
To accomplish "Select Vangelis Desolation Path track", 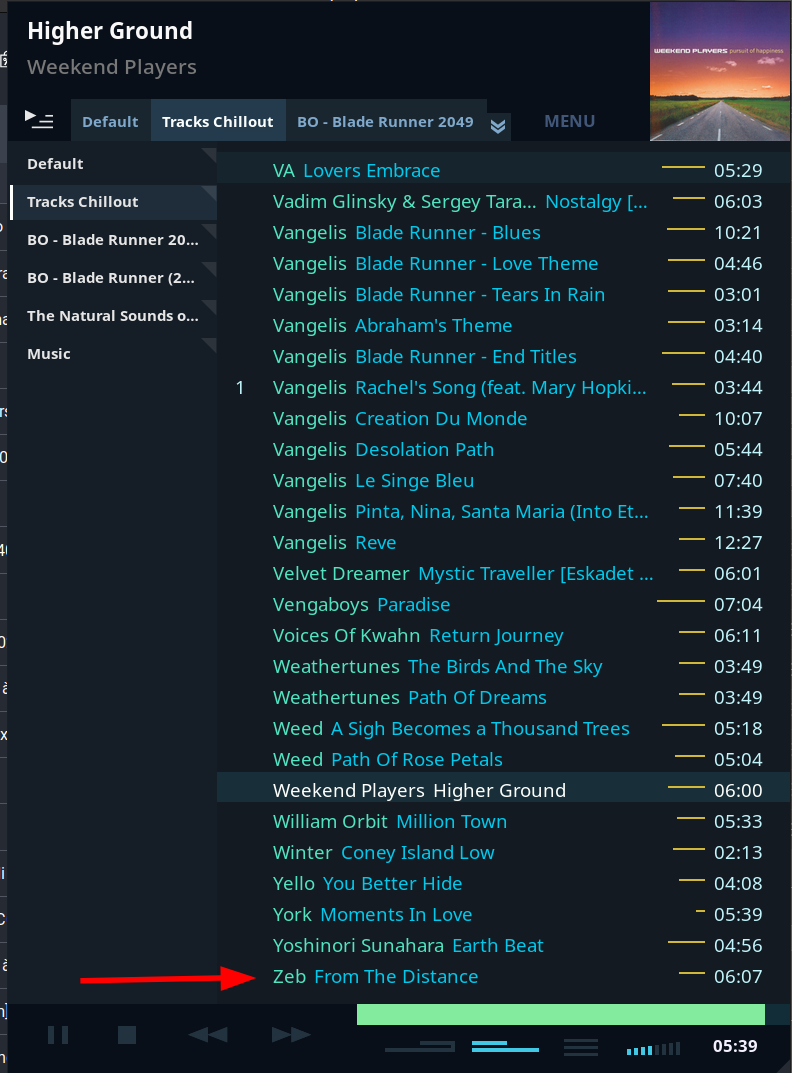I will (x=503, y=450).
